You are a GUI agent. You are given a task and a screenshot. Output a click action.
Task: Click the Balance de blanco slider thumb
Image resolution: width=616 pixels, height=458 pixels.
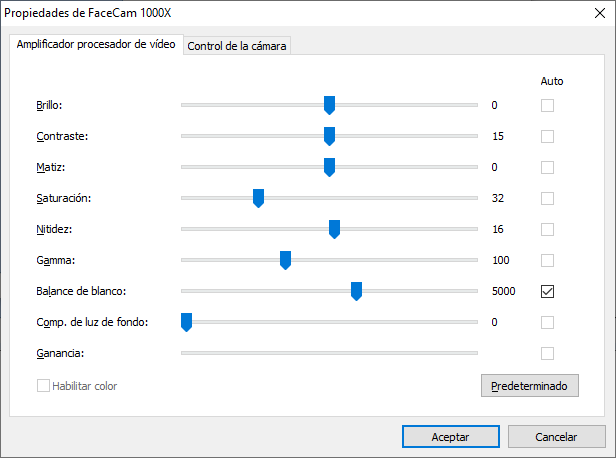click(x=356, y=291)
